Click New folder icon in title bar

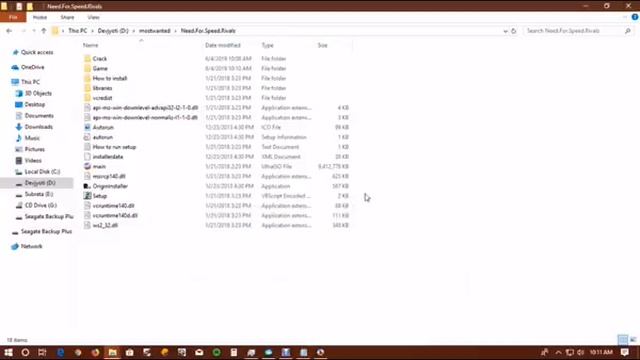(x=30, y=6)
